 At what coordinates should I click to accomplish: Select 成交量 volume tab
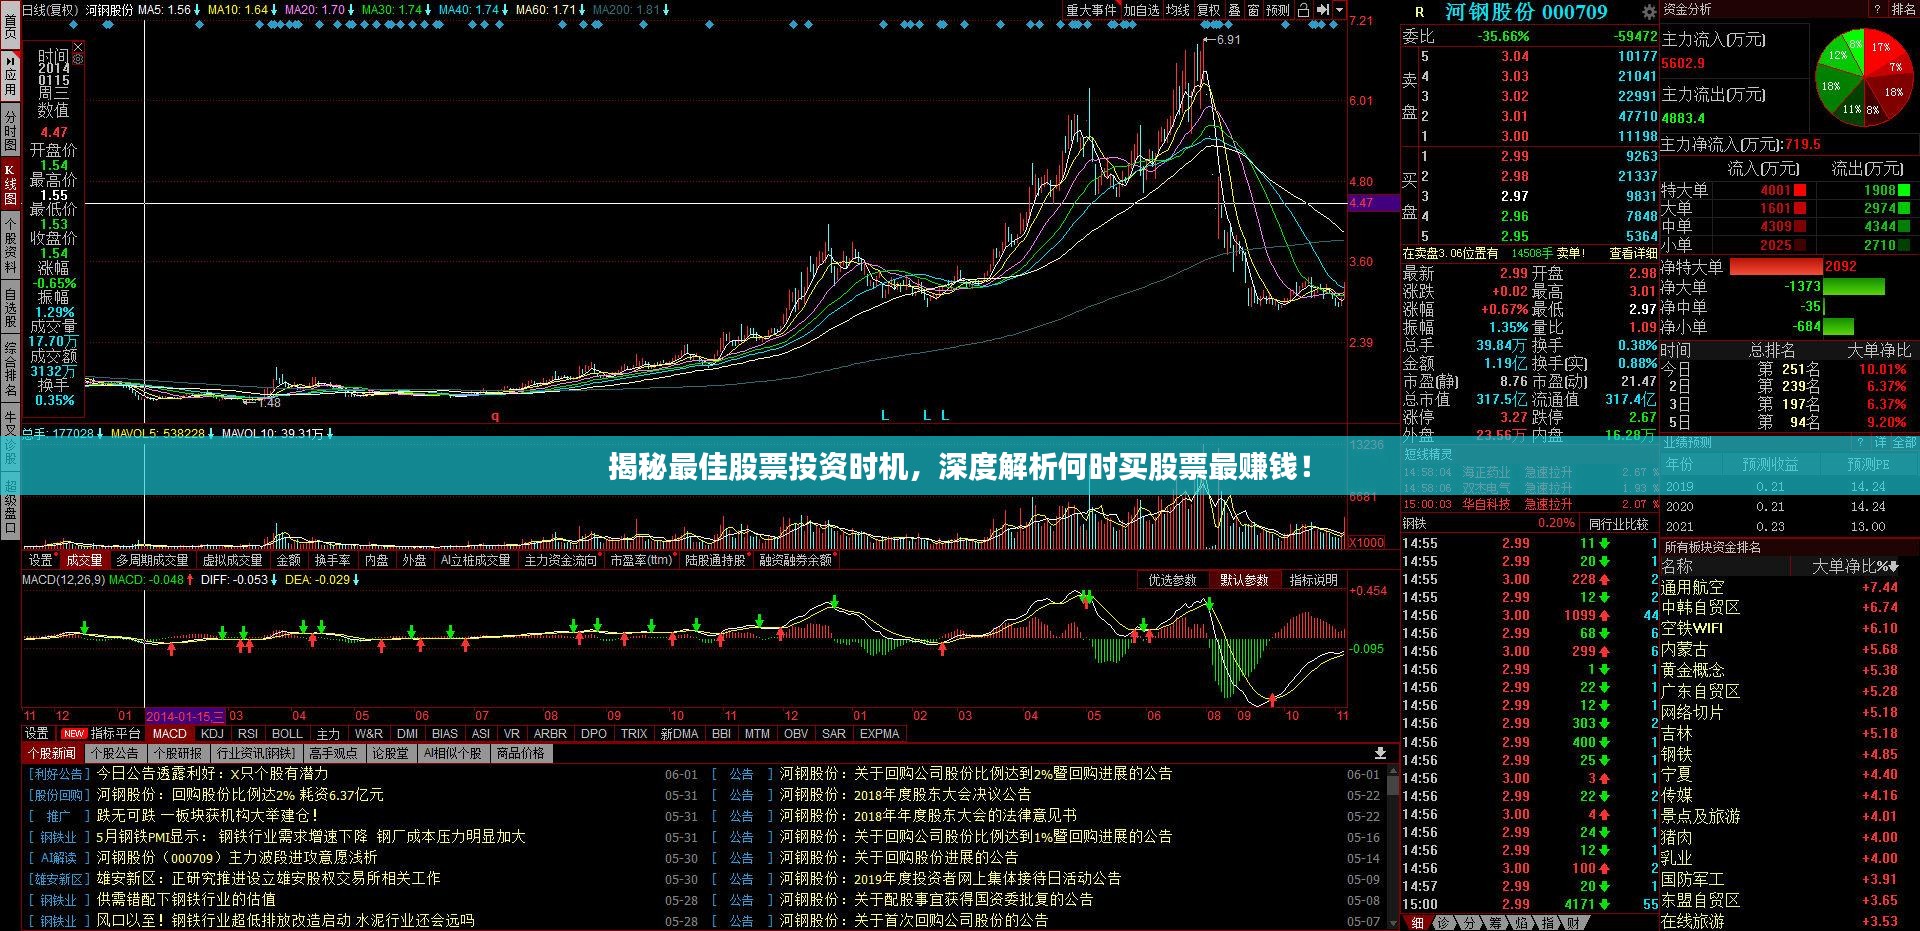(x=84, y=561)
